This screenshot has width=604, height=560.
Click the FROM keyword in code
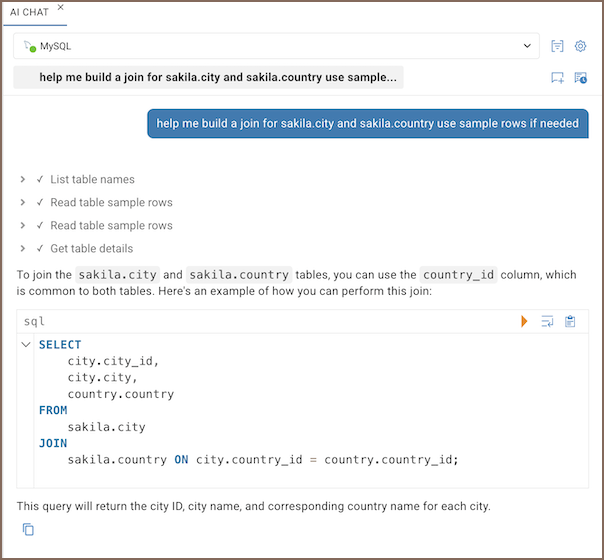(53, 411)
